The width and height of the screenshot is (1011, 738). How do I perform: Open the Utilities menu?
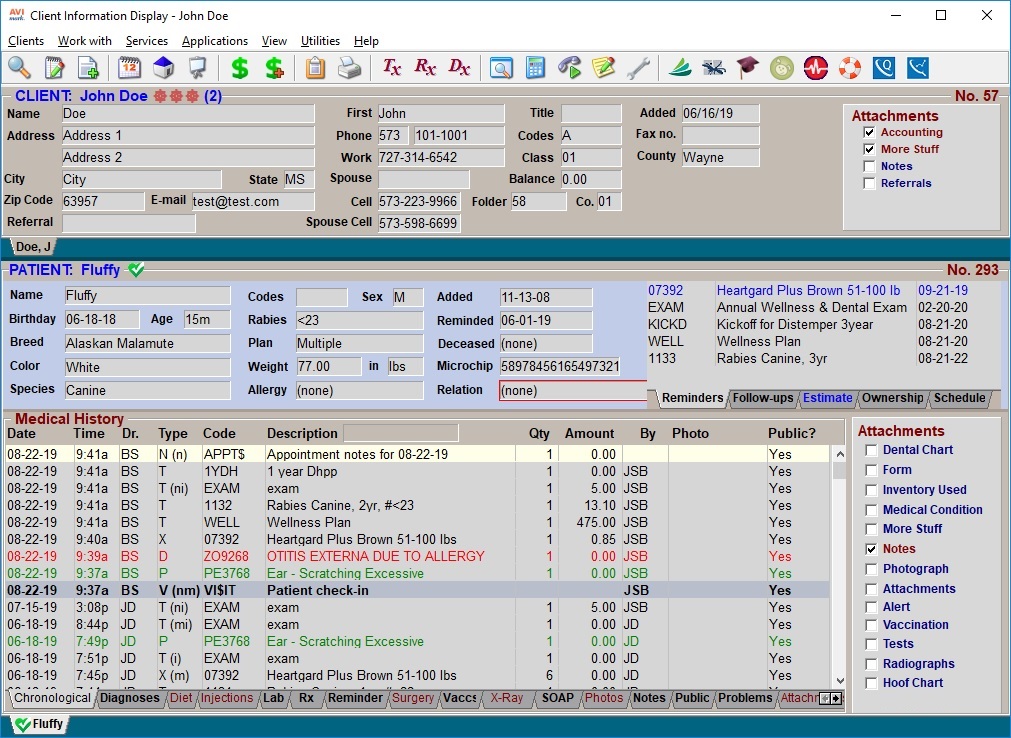click(x=320, y=41)
